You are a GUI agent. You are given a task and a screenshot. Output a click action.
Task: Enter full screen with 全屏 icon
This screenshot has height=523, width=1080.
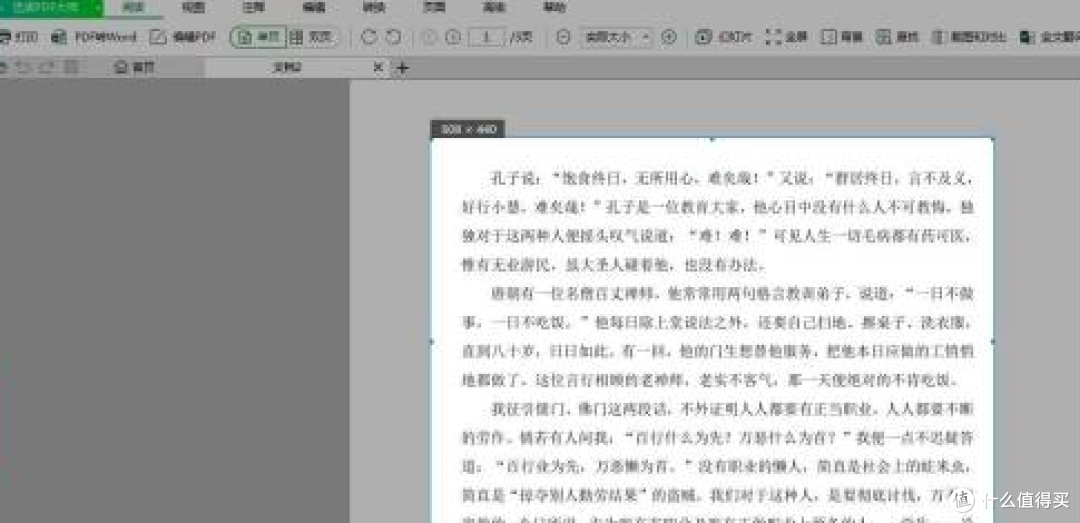tap(773, 37)
